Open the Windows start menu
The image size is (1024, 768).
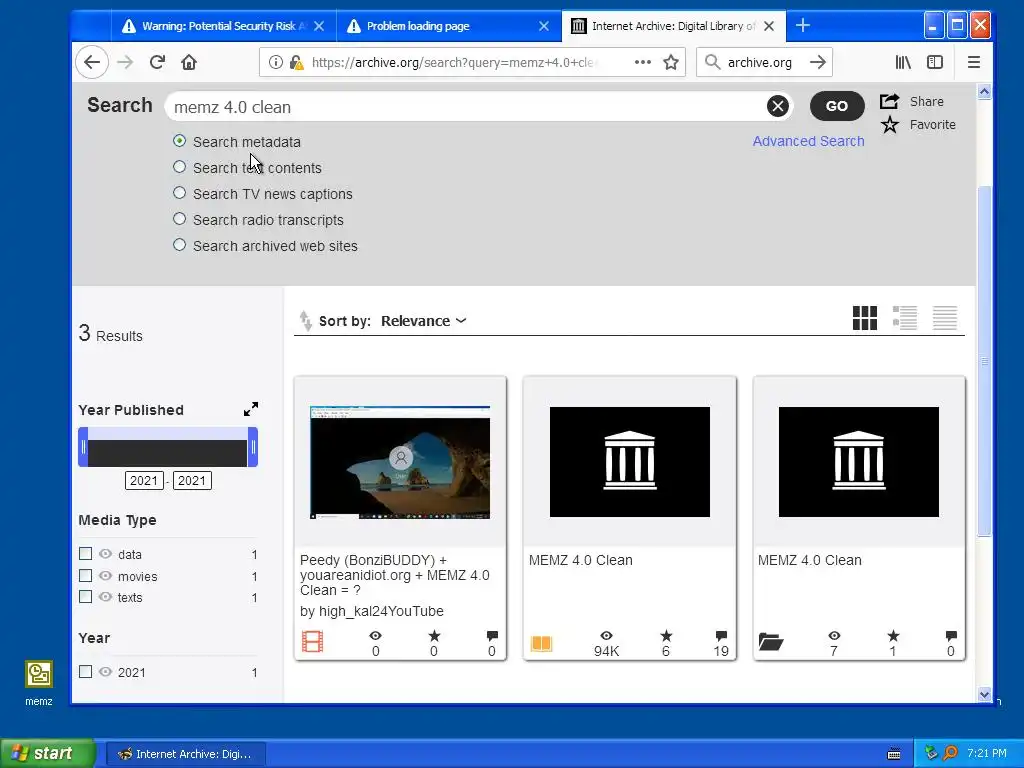click(x=46, y=753)
